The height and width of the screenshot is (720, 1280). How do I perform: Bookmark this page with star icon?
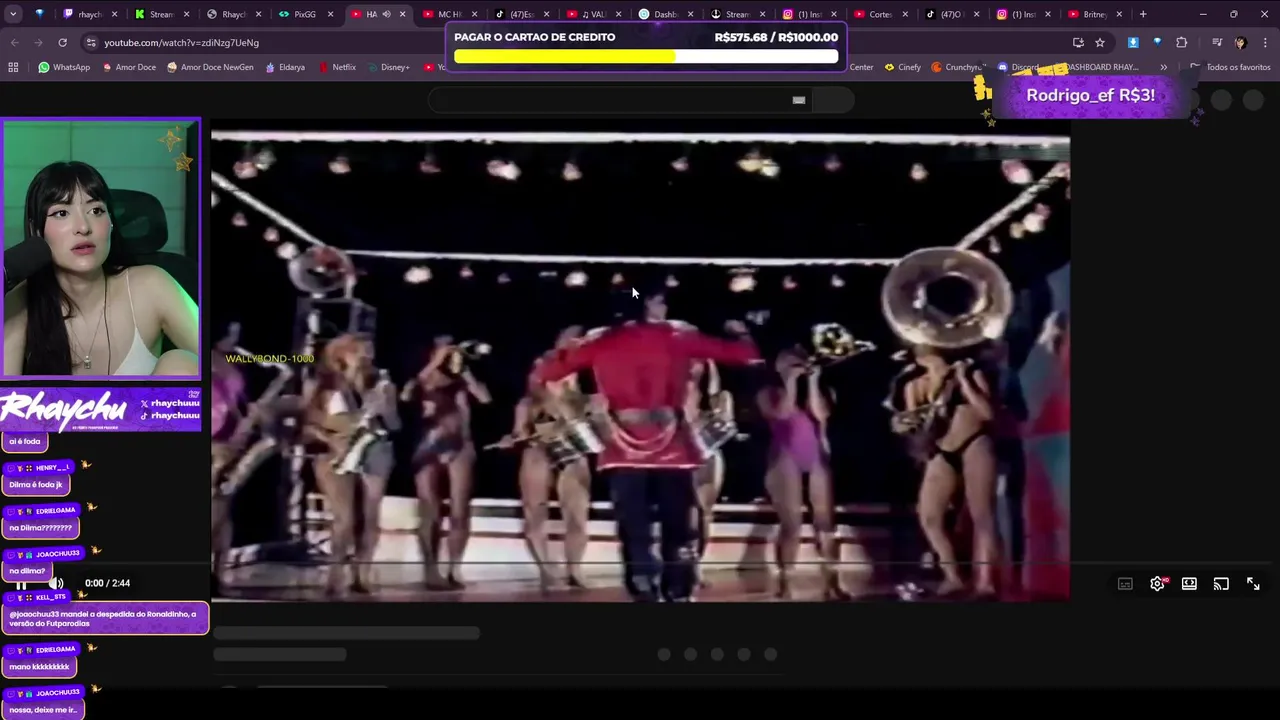1100,42
